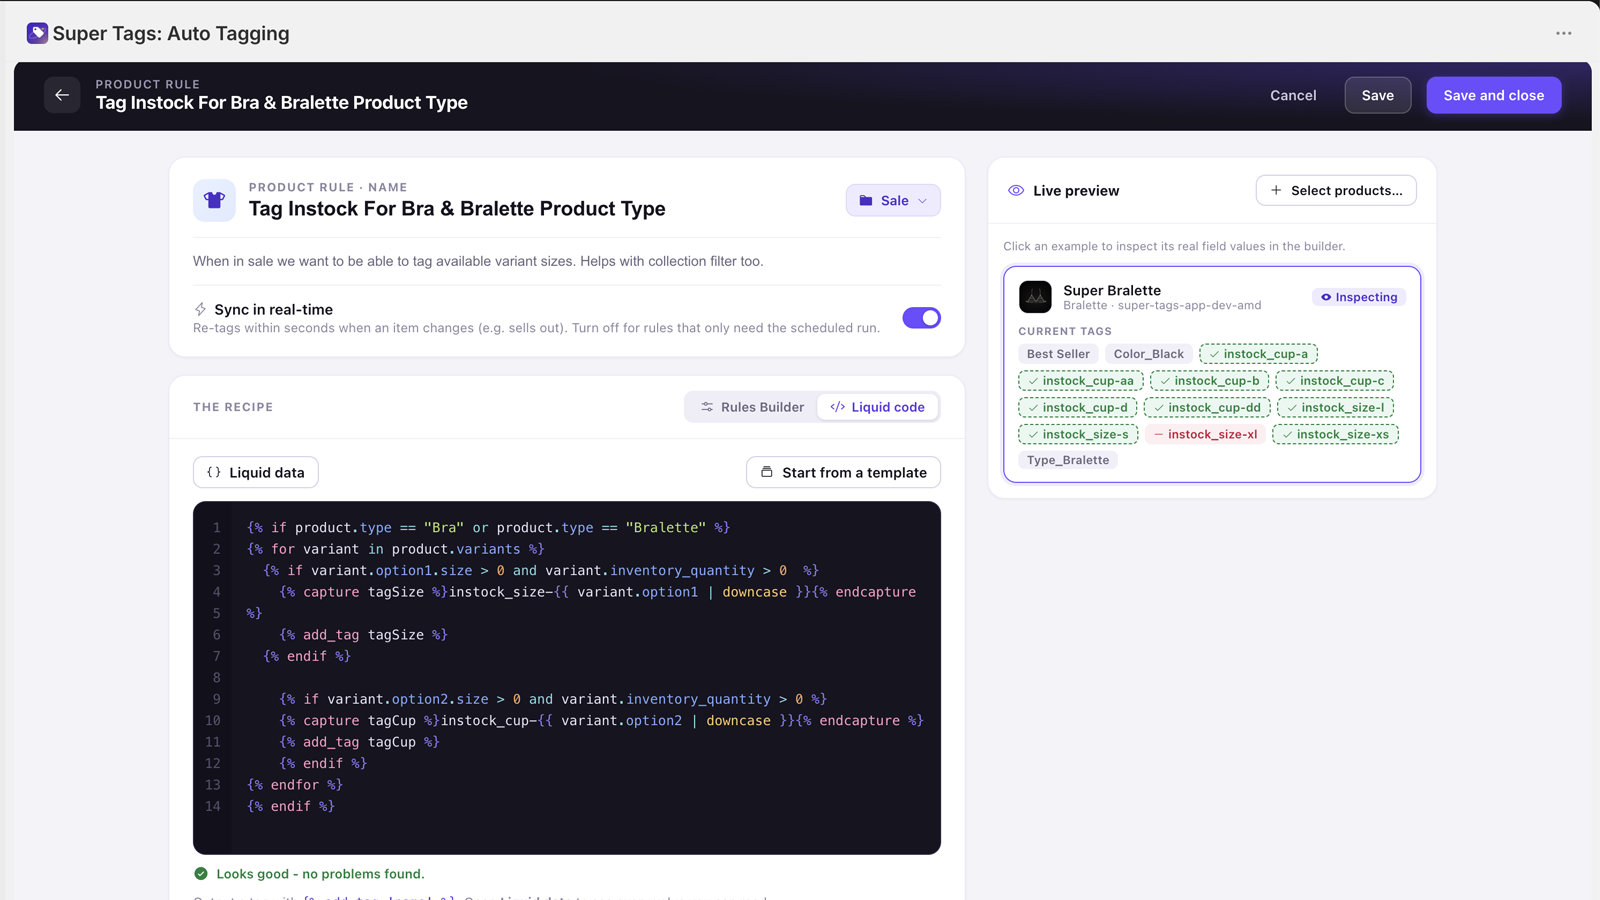Screen dimensions: 1600x900
Task: Click Select products button
Action: [x=1336, y=190]
